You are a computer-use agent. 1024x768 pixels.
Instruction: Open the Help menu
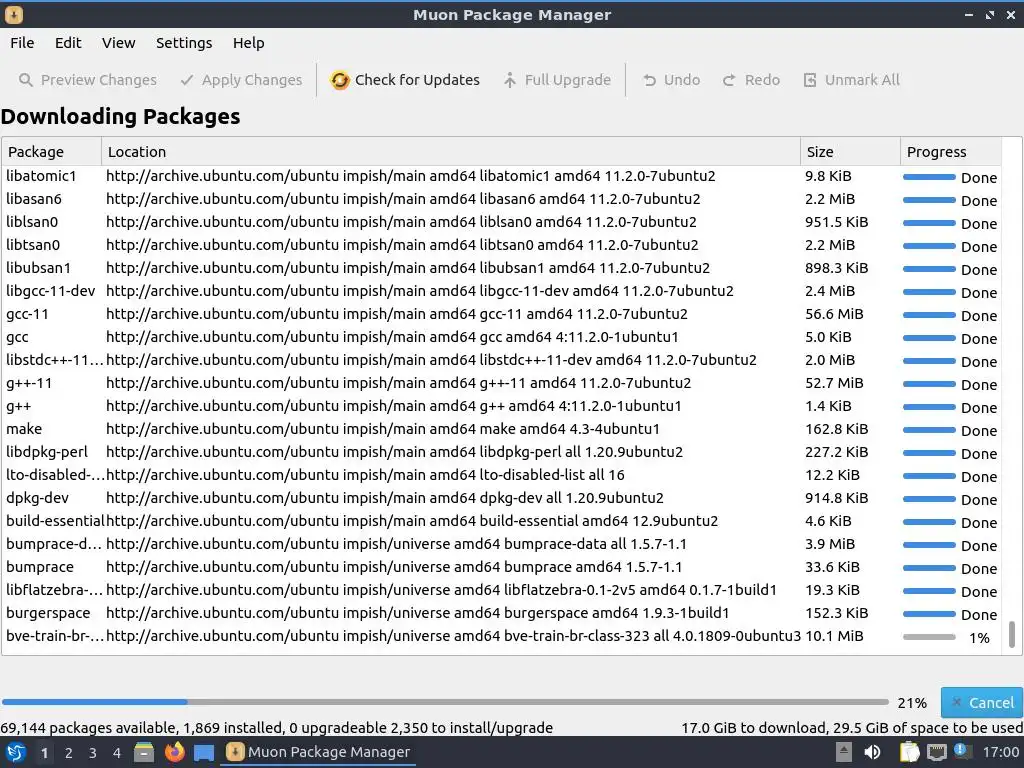(x=248, y=43)
